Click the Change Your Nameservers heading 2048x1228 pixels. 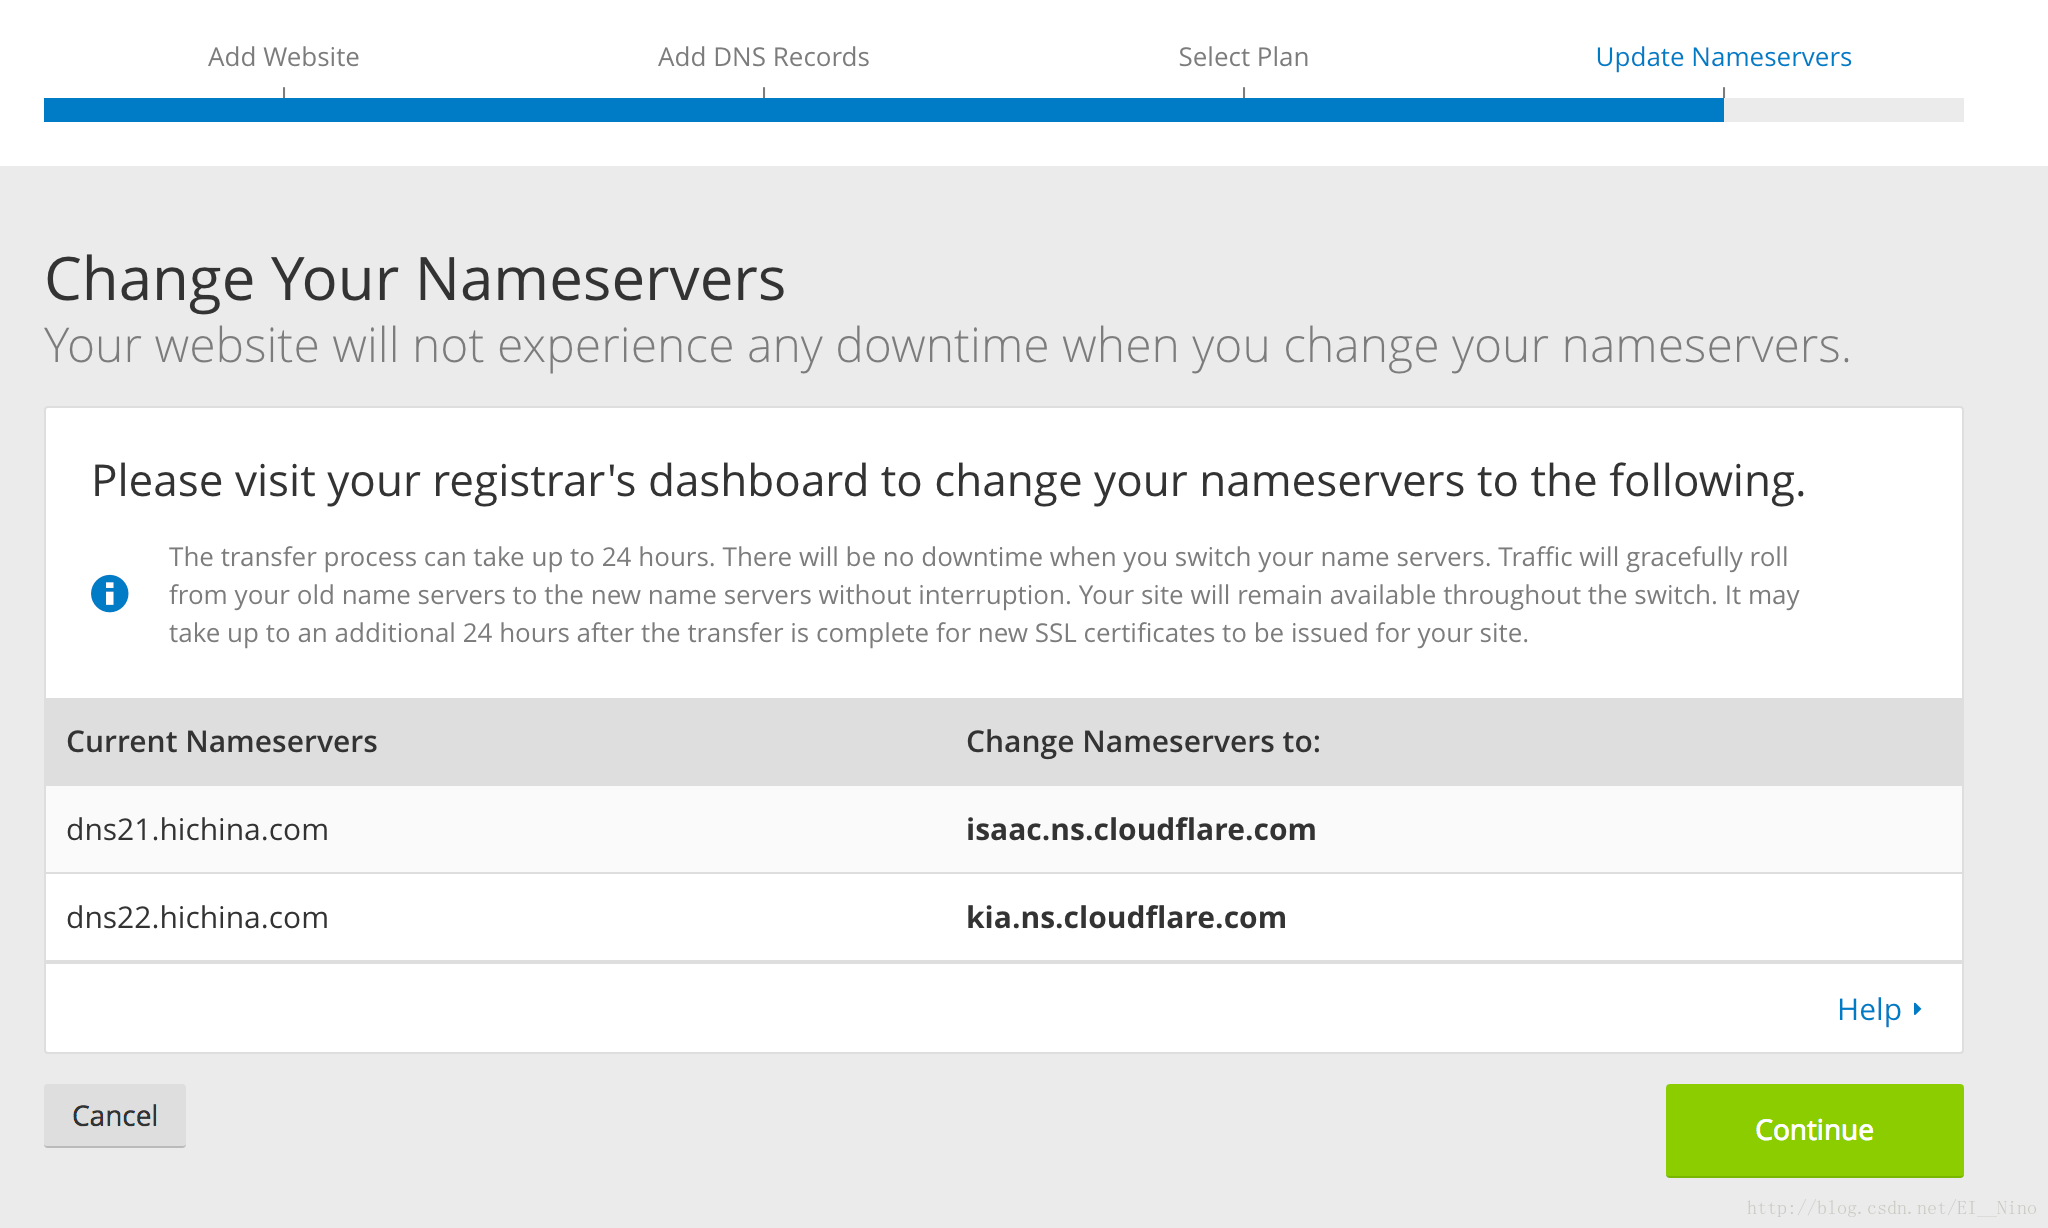415,278
